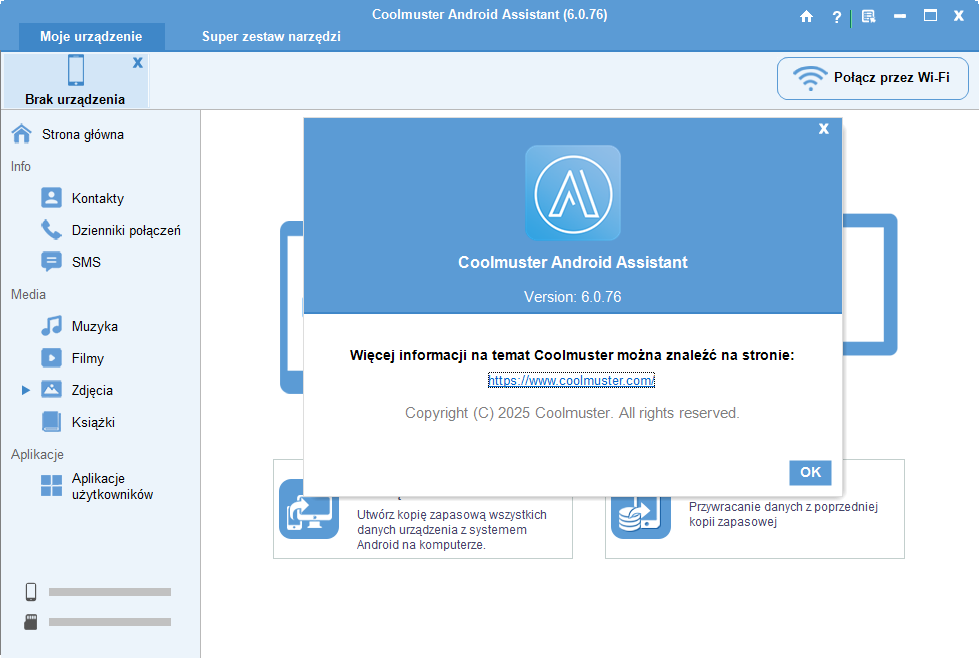The height and width of the screenshot is (659, 979).
Task: Click the Media category label
Action: click(28, 294)
